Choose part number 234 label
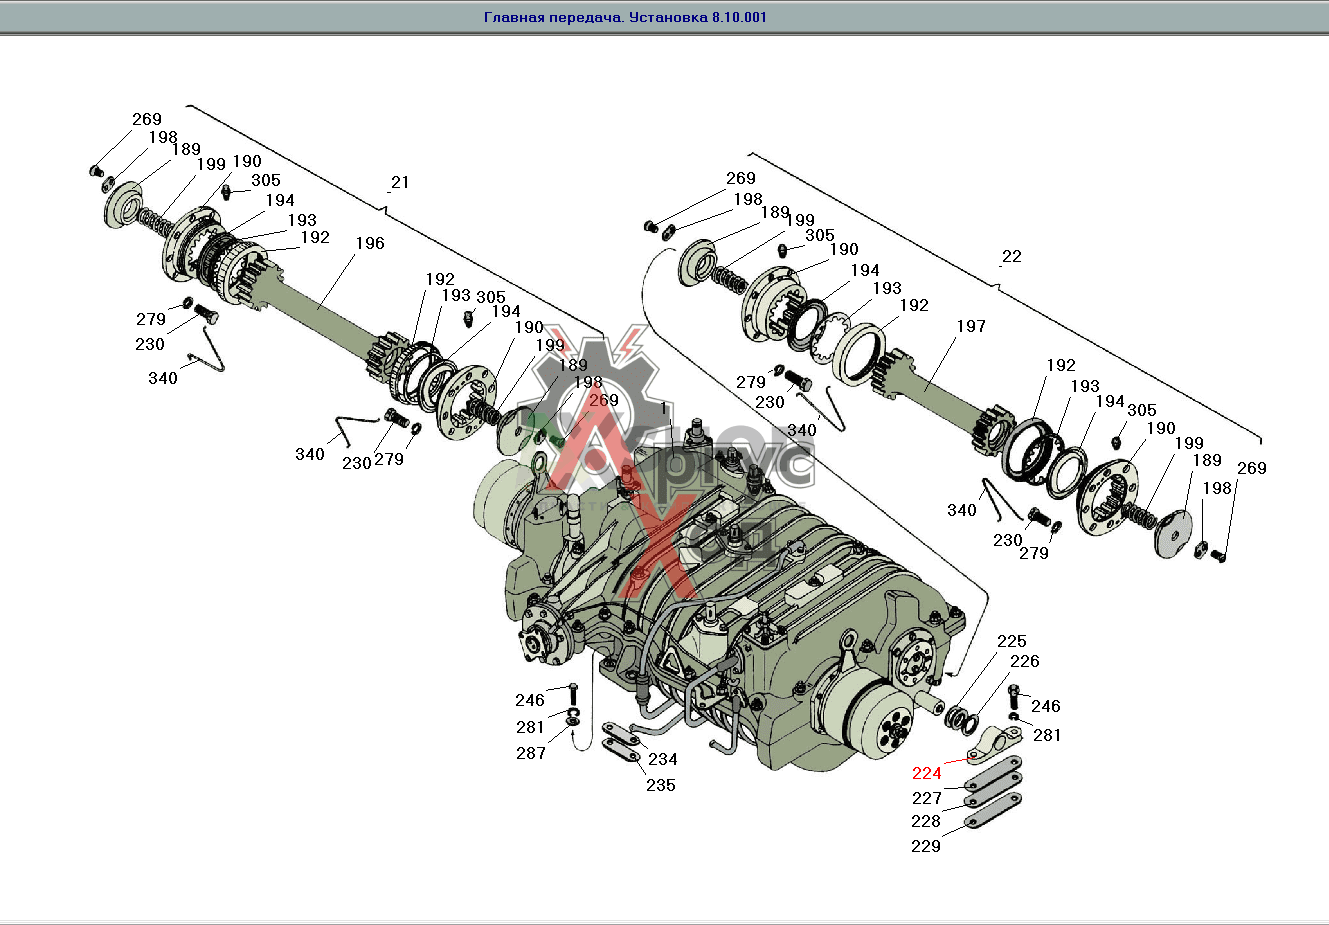 (x=662, y=760)
